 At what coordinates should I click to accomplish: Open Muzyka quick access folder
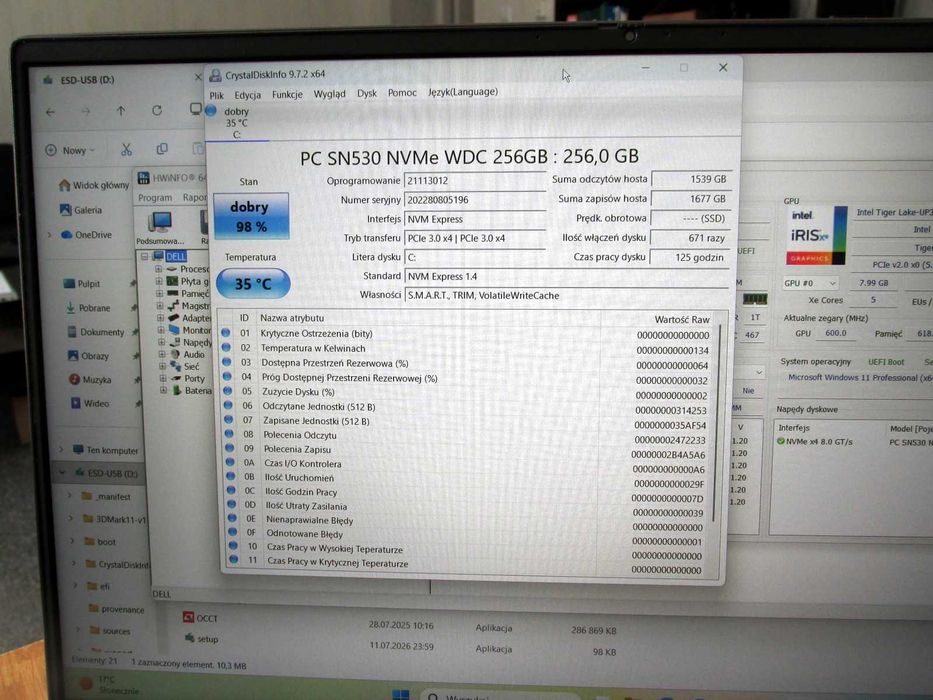click(90, 379)
